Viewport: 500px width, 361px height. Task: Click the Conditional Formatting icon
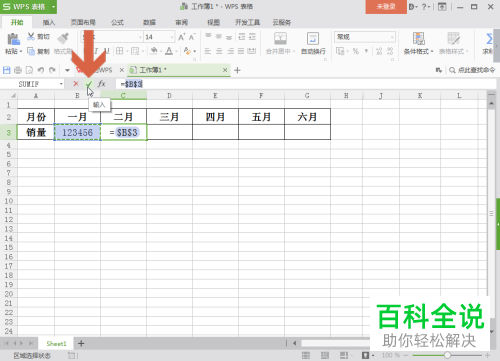(x=418, y=39)
